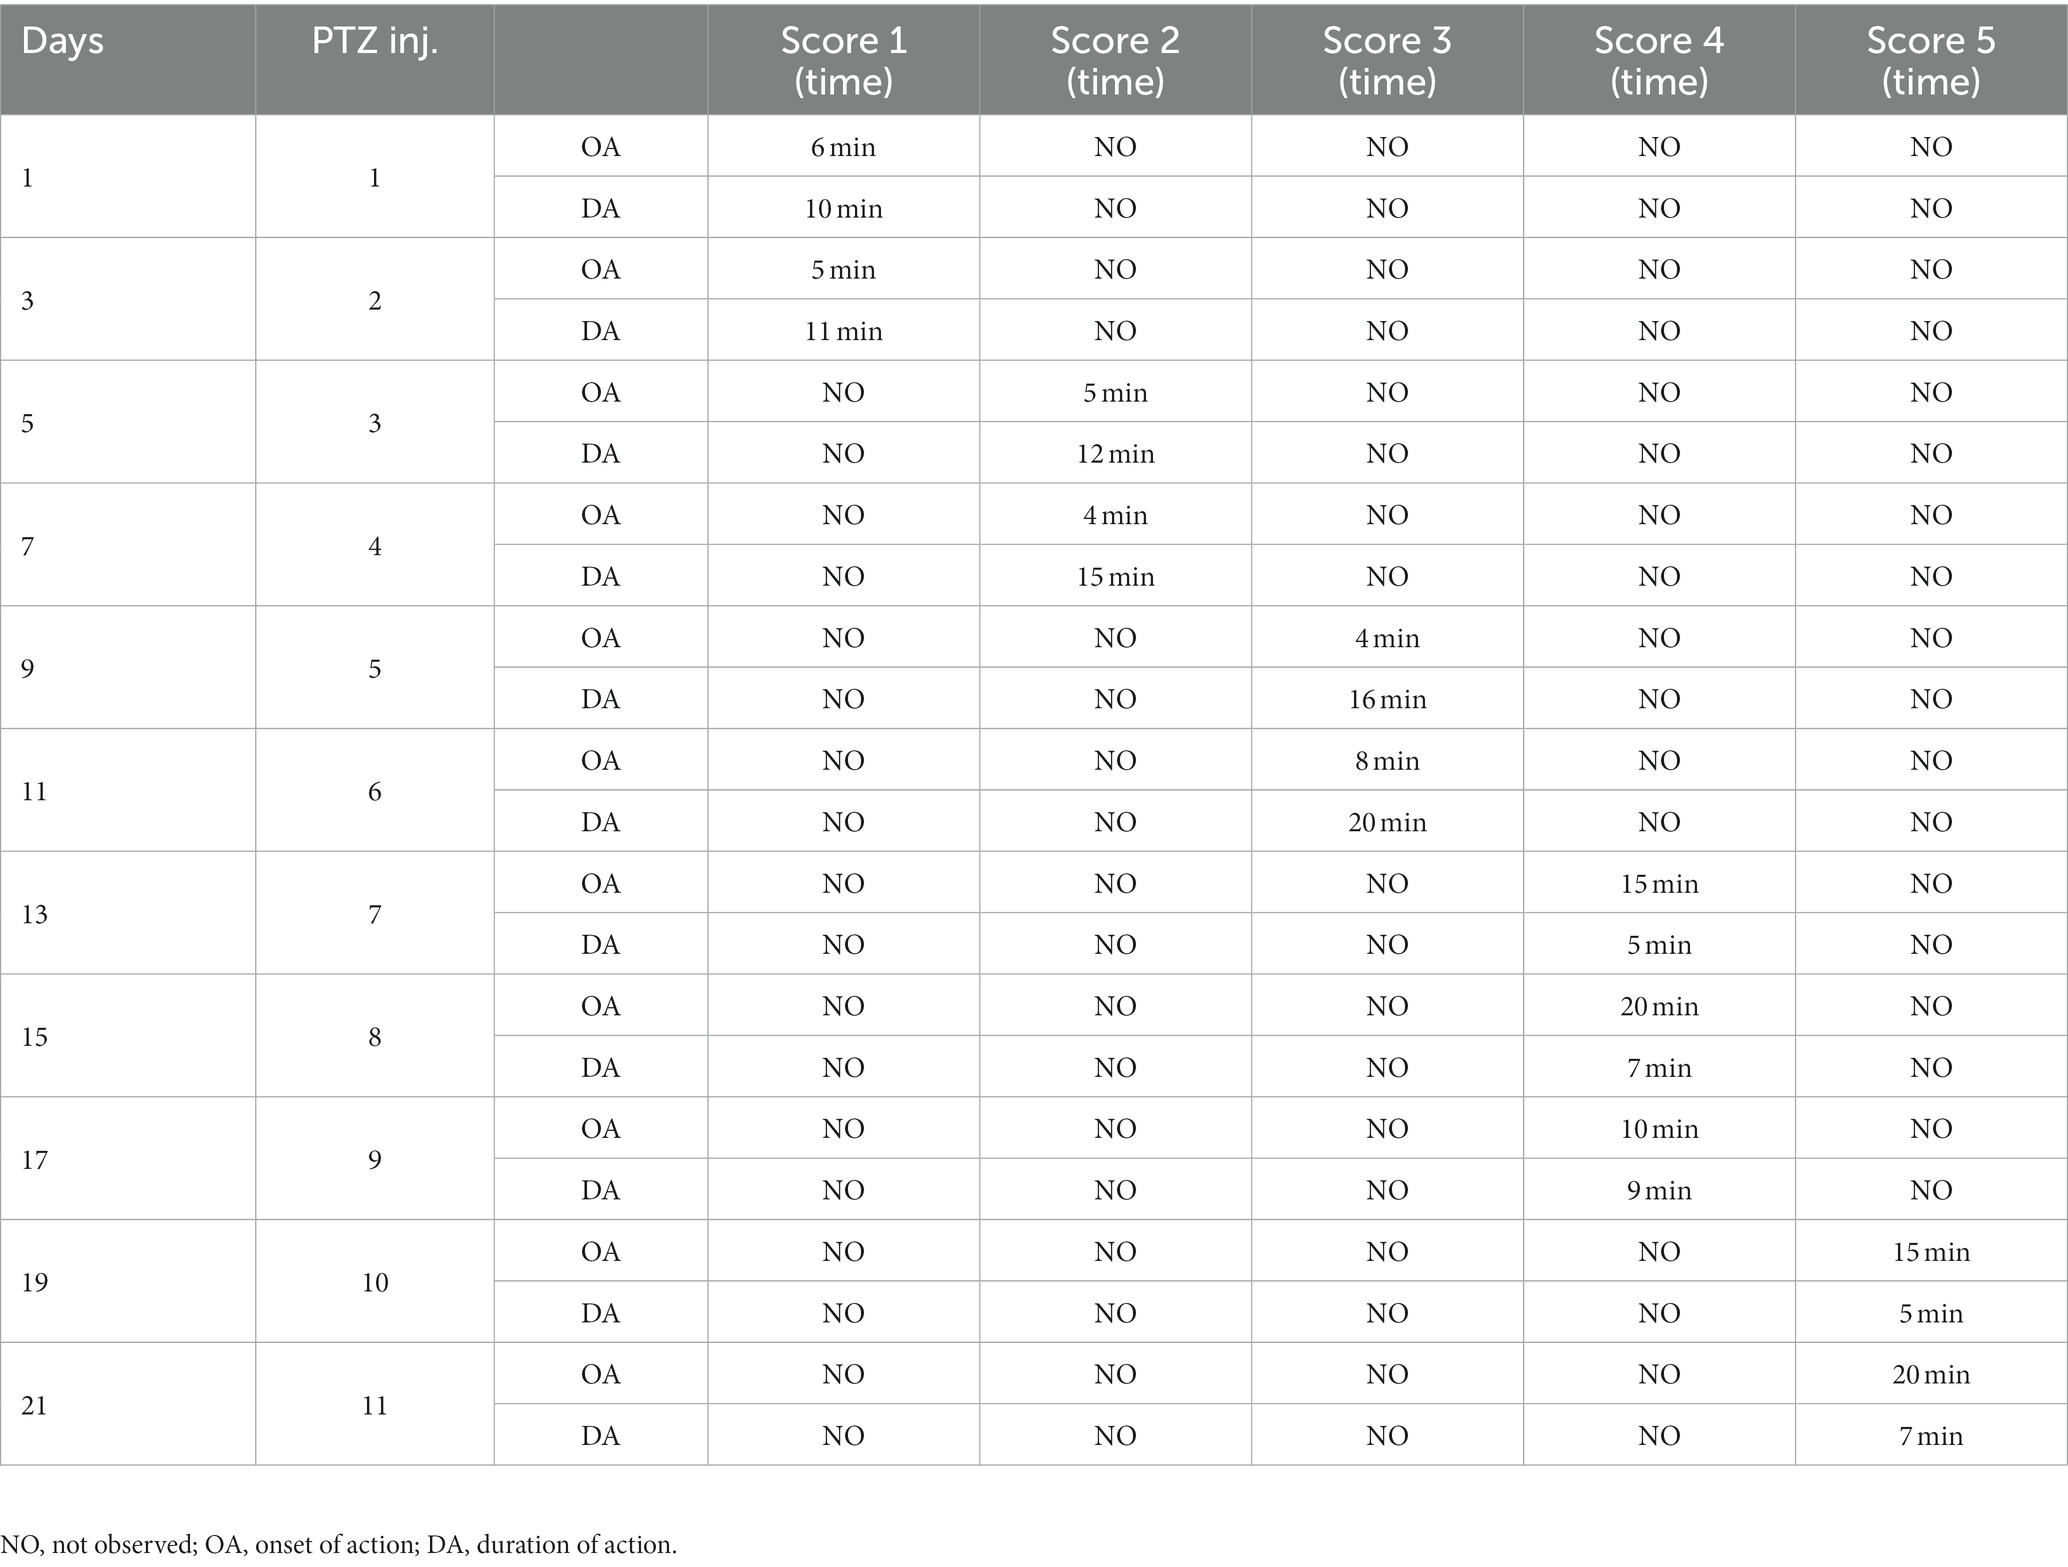Click Days value 21 in the last row
Screen dimensions: 2068x1567
pos(35,1405)
